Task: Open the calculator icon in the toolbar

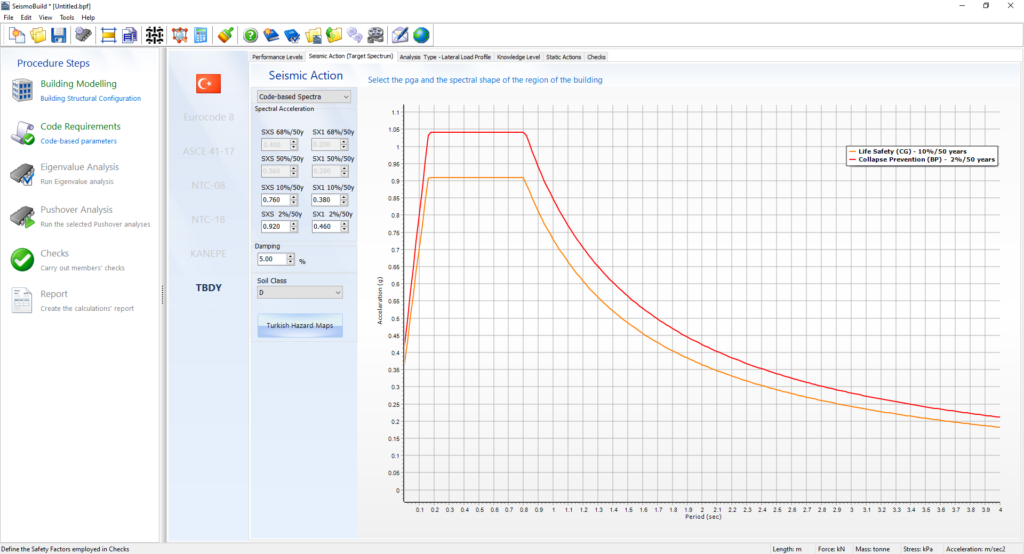Action: [202, 35]
